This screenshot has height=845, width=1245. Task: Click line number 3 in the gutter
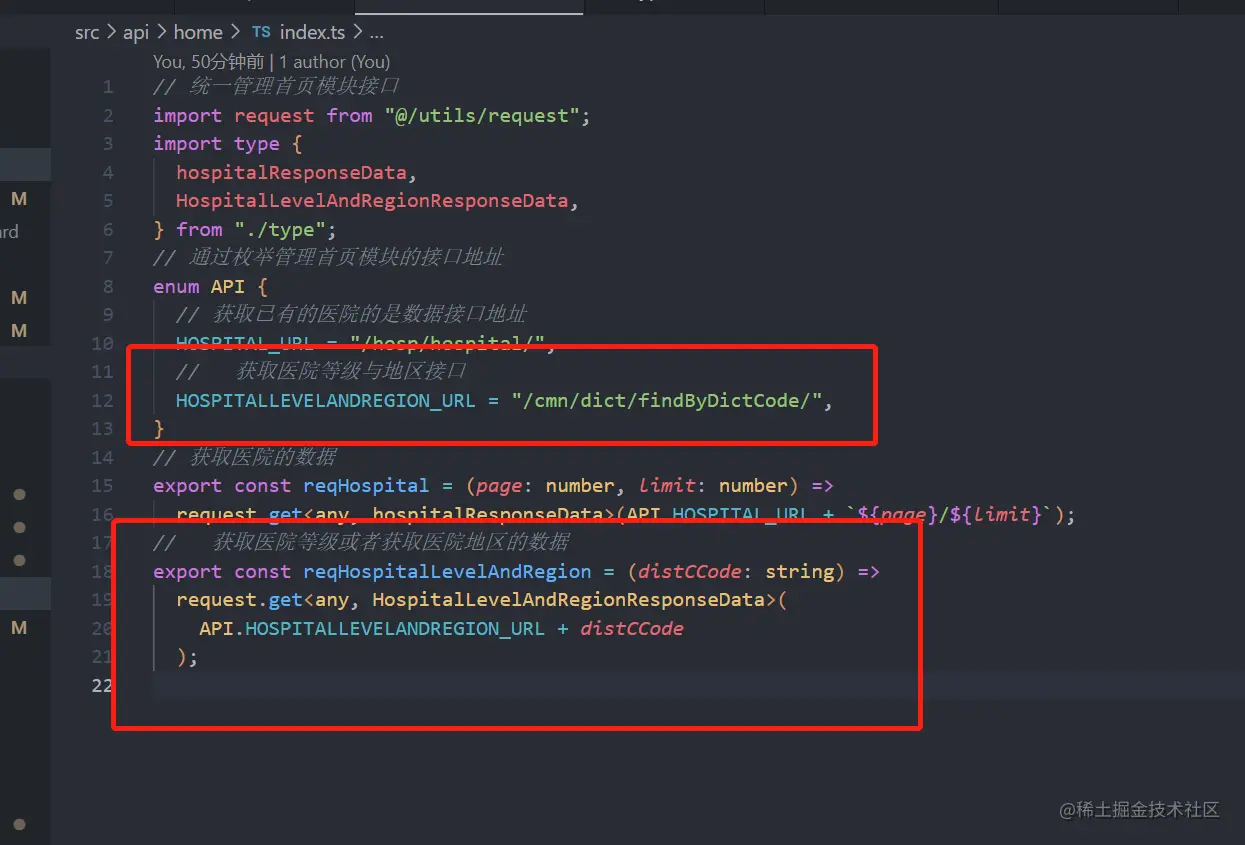pos(108,144)
